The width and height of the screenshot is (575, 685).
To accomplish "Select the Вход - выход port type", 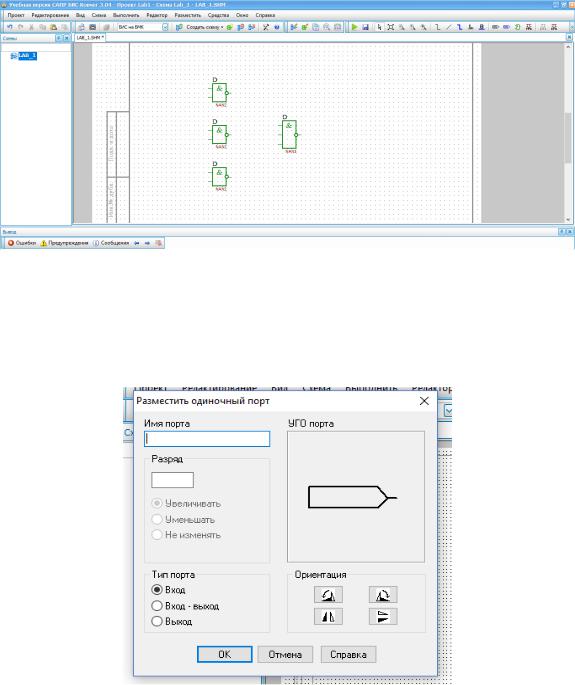I will coord(157,606).
